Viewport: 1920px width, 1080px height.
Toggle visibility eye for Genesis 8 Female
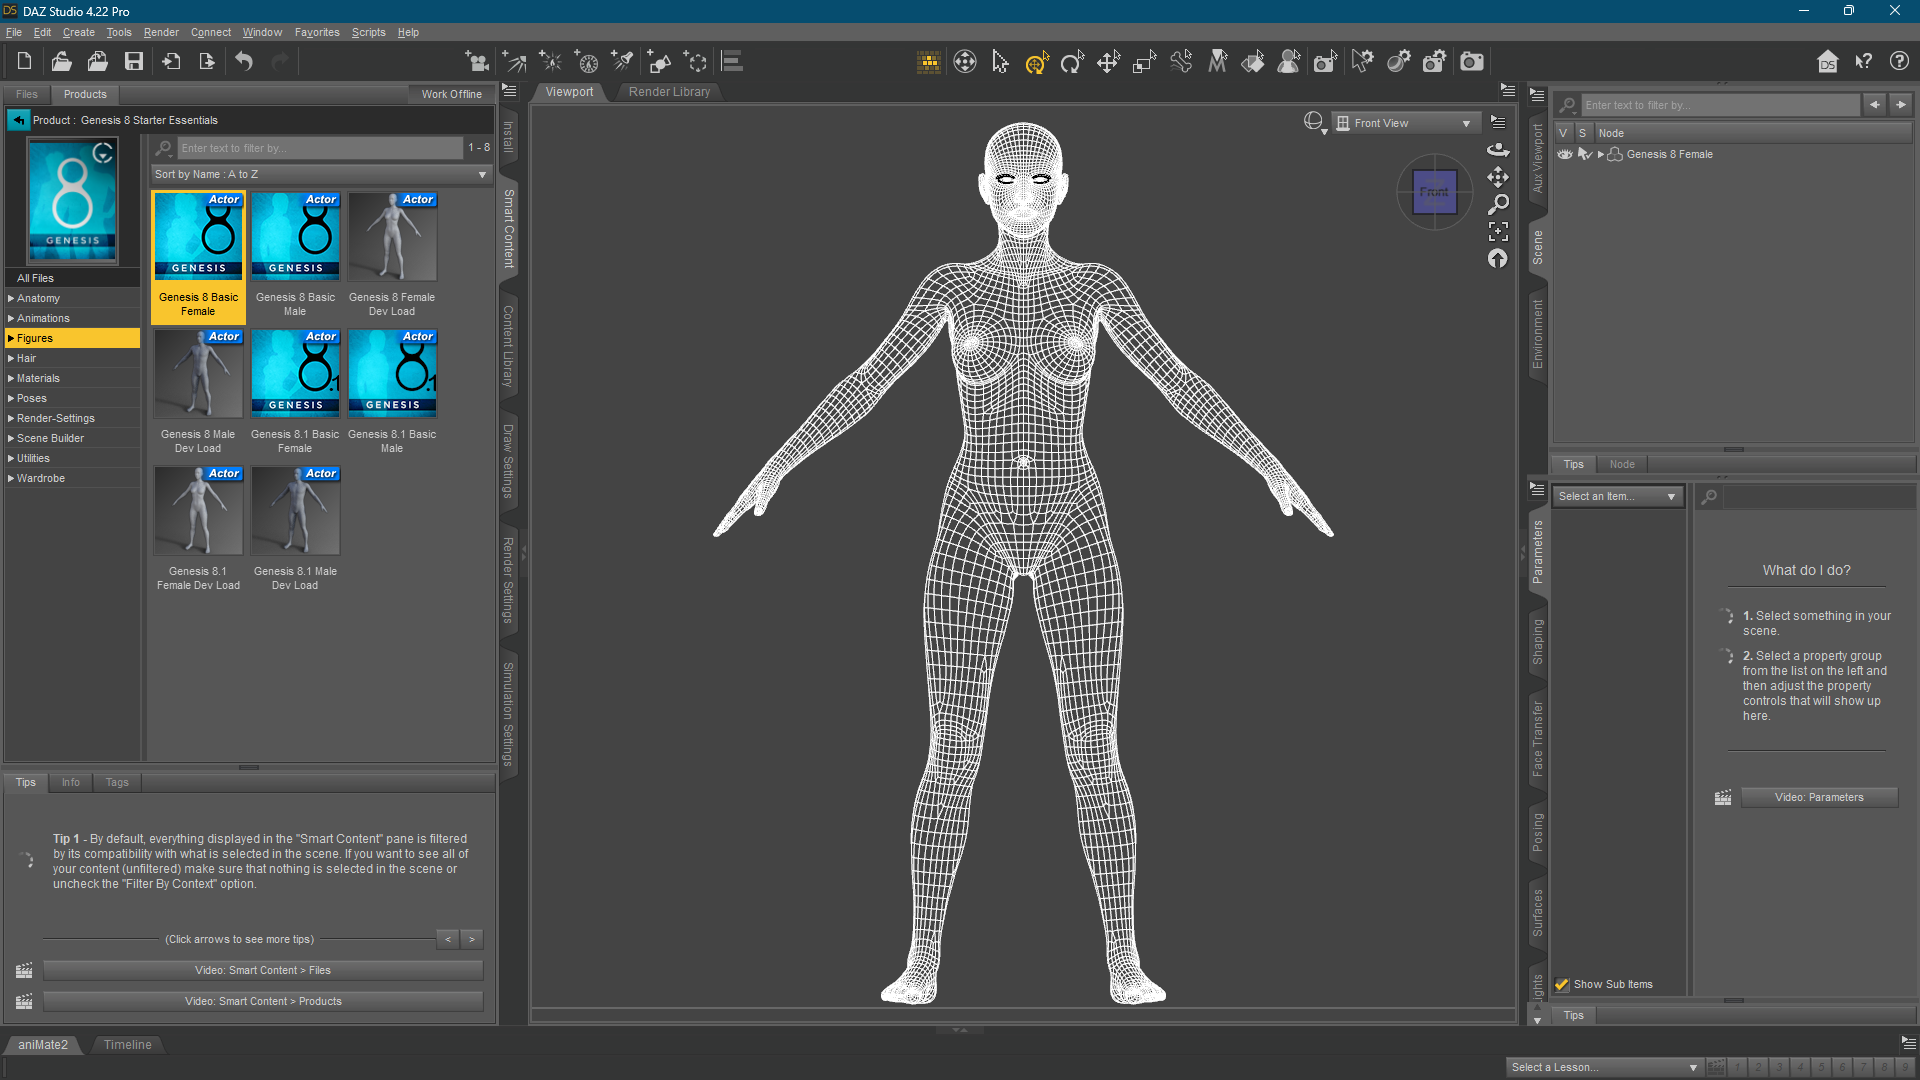point(1565,154)
